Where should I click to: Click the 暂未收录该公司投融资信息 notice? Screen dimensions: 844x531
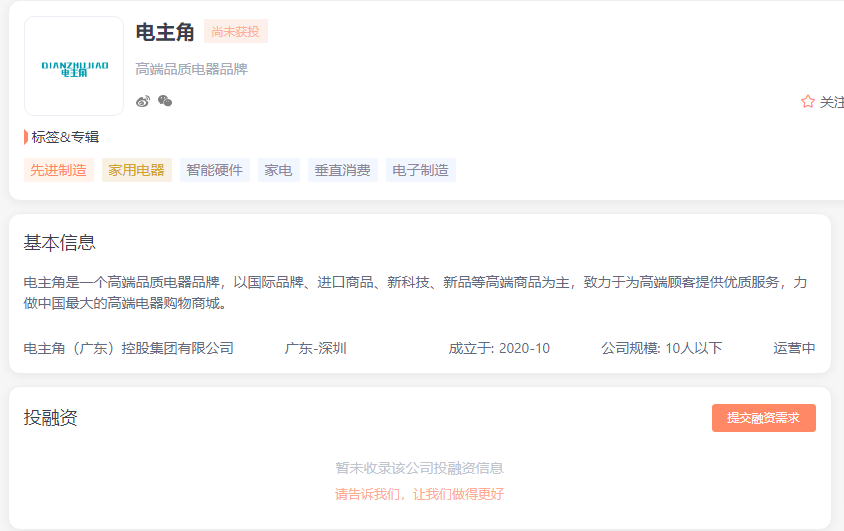point(419,468)
